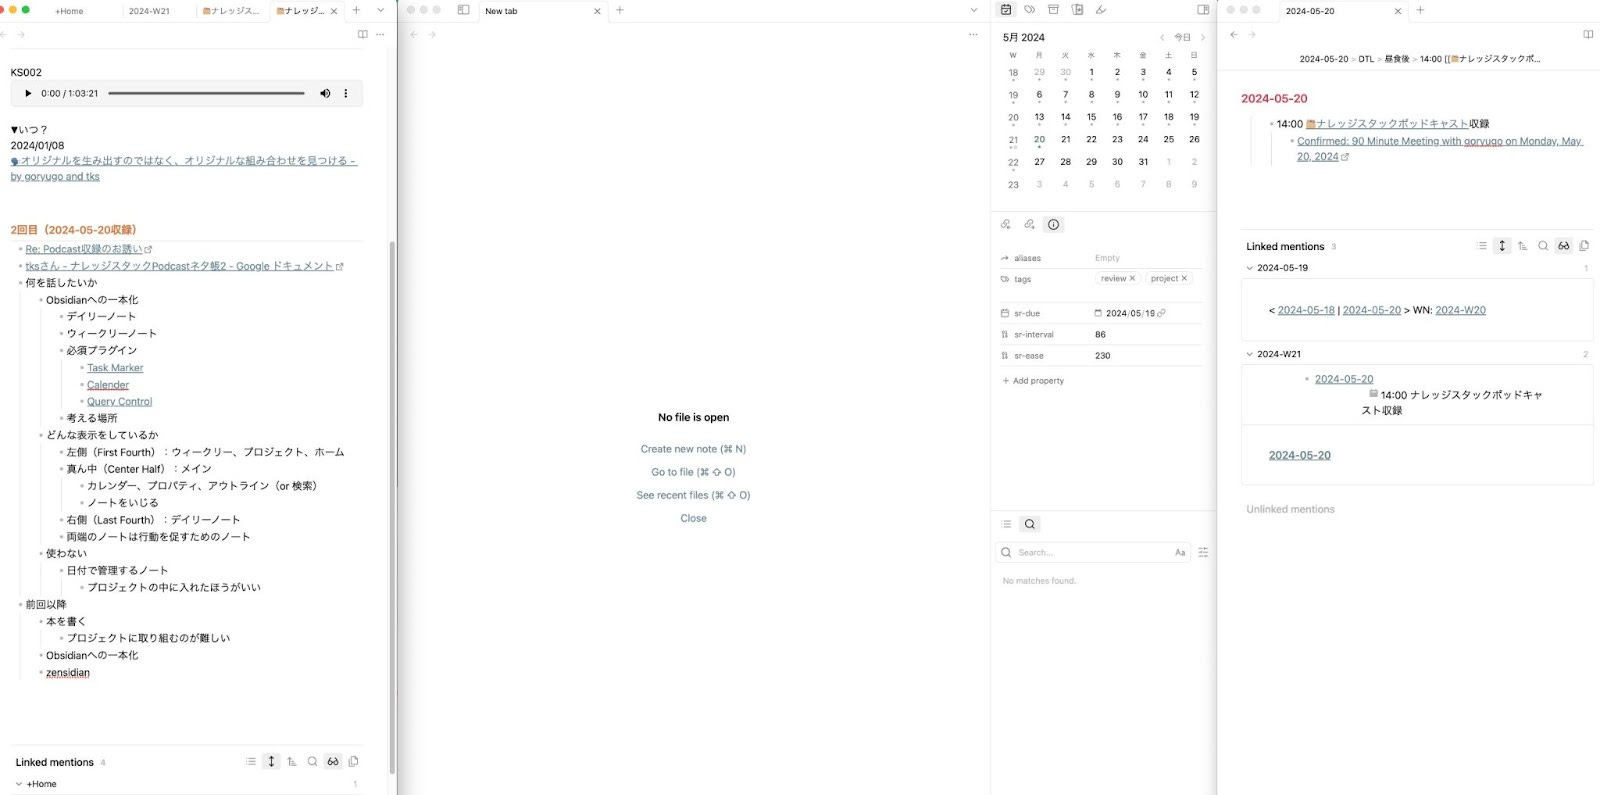Toggle show more context in the left Linked mentions panel
The height and width of the screenshot is (795, 1600).
[271, 762]
